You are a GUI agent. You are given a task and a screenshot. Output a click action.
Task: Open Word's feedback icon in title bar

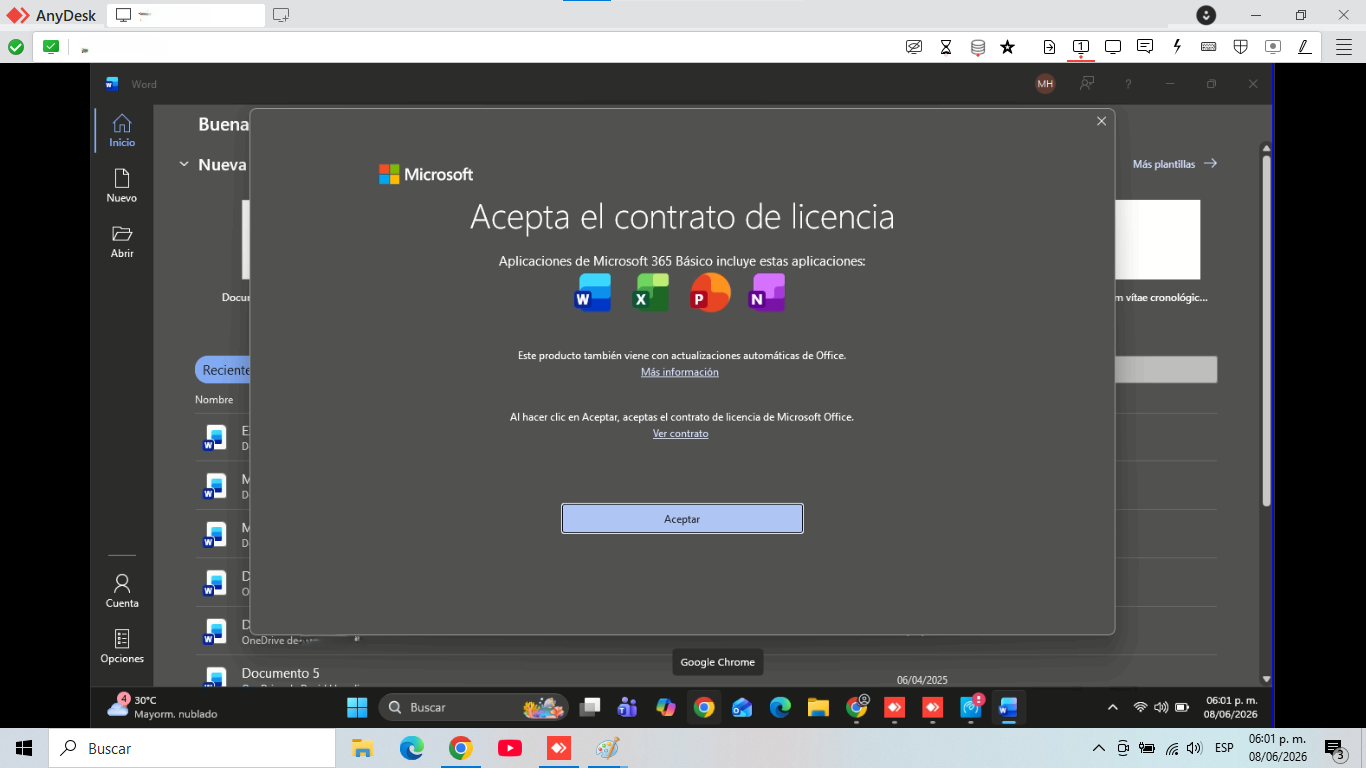point(1087,84)
